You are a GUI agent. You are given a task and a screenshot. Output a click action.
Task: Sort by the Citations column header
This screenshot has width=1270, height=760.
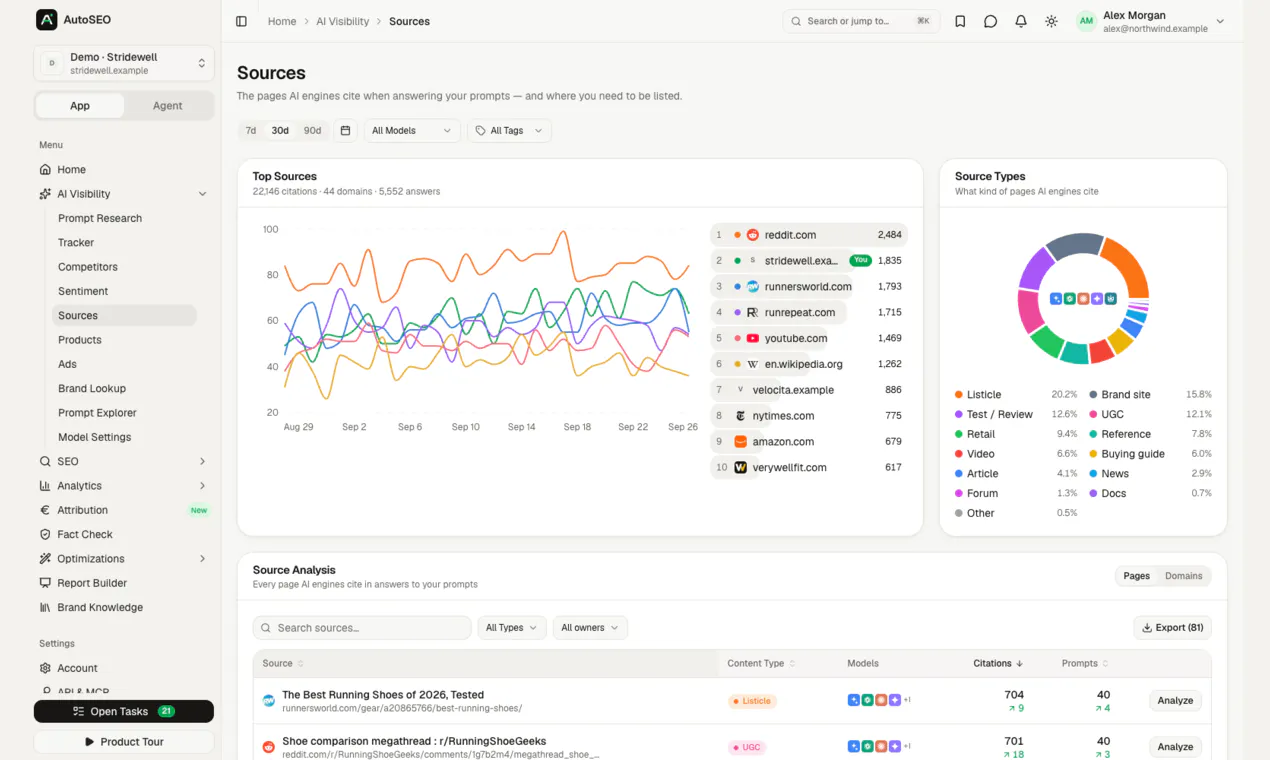(997, 663)
